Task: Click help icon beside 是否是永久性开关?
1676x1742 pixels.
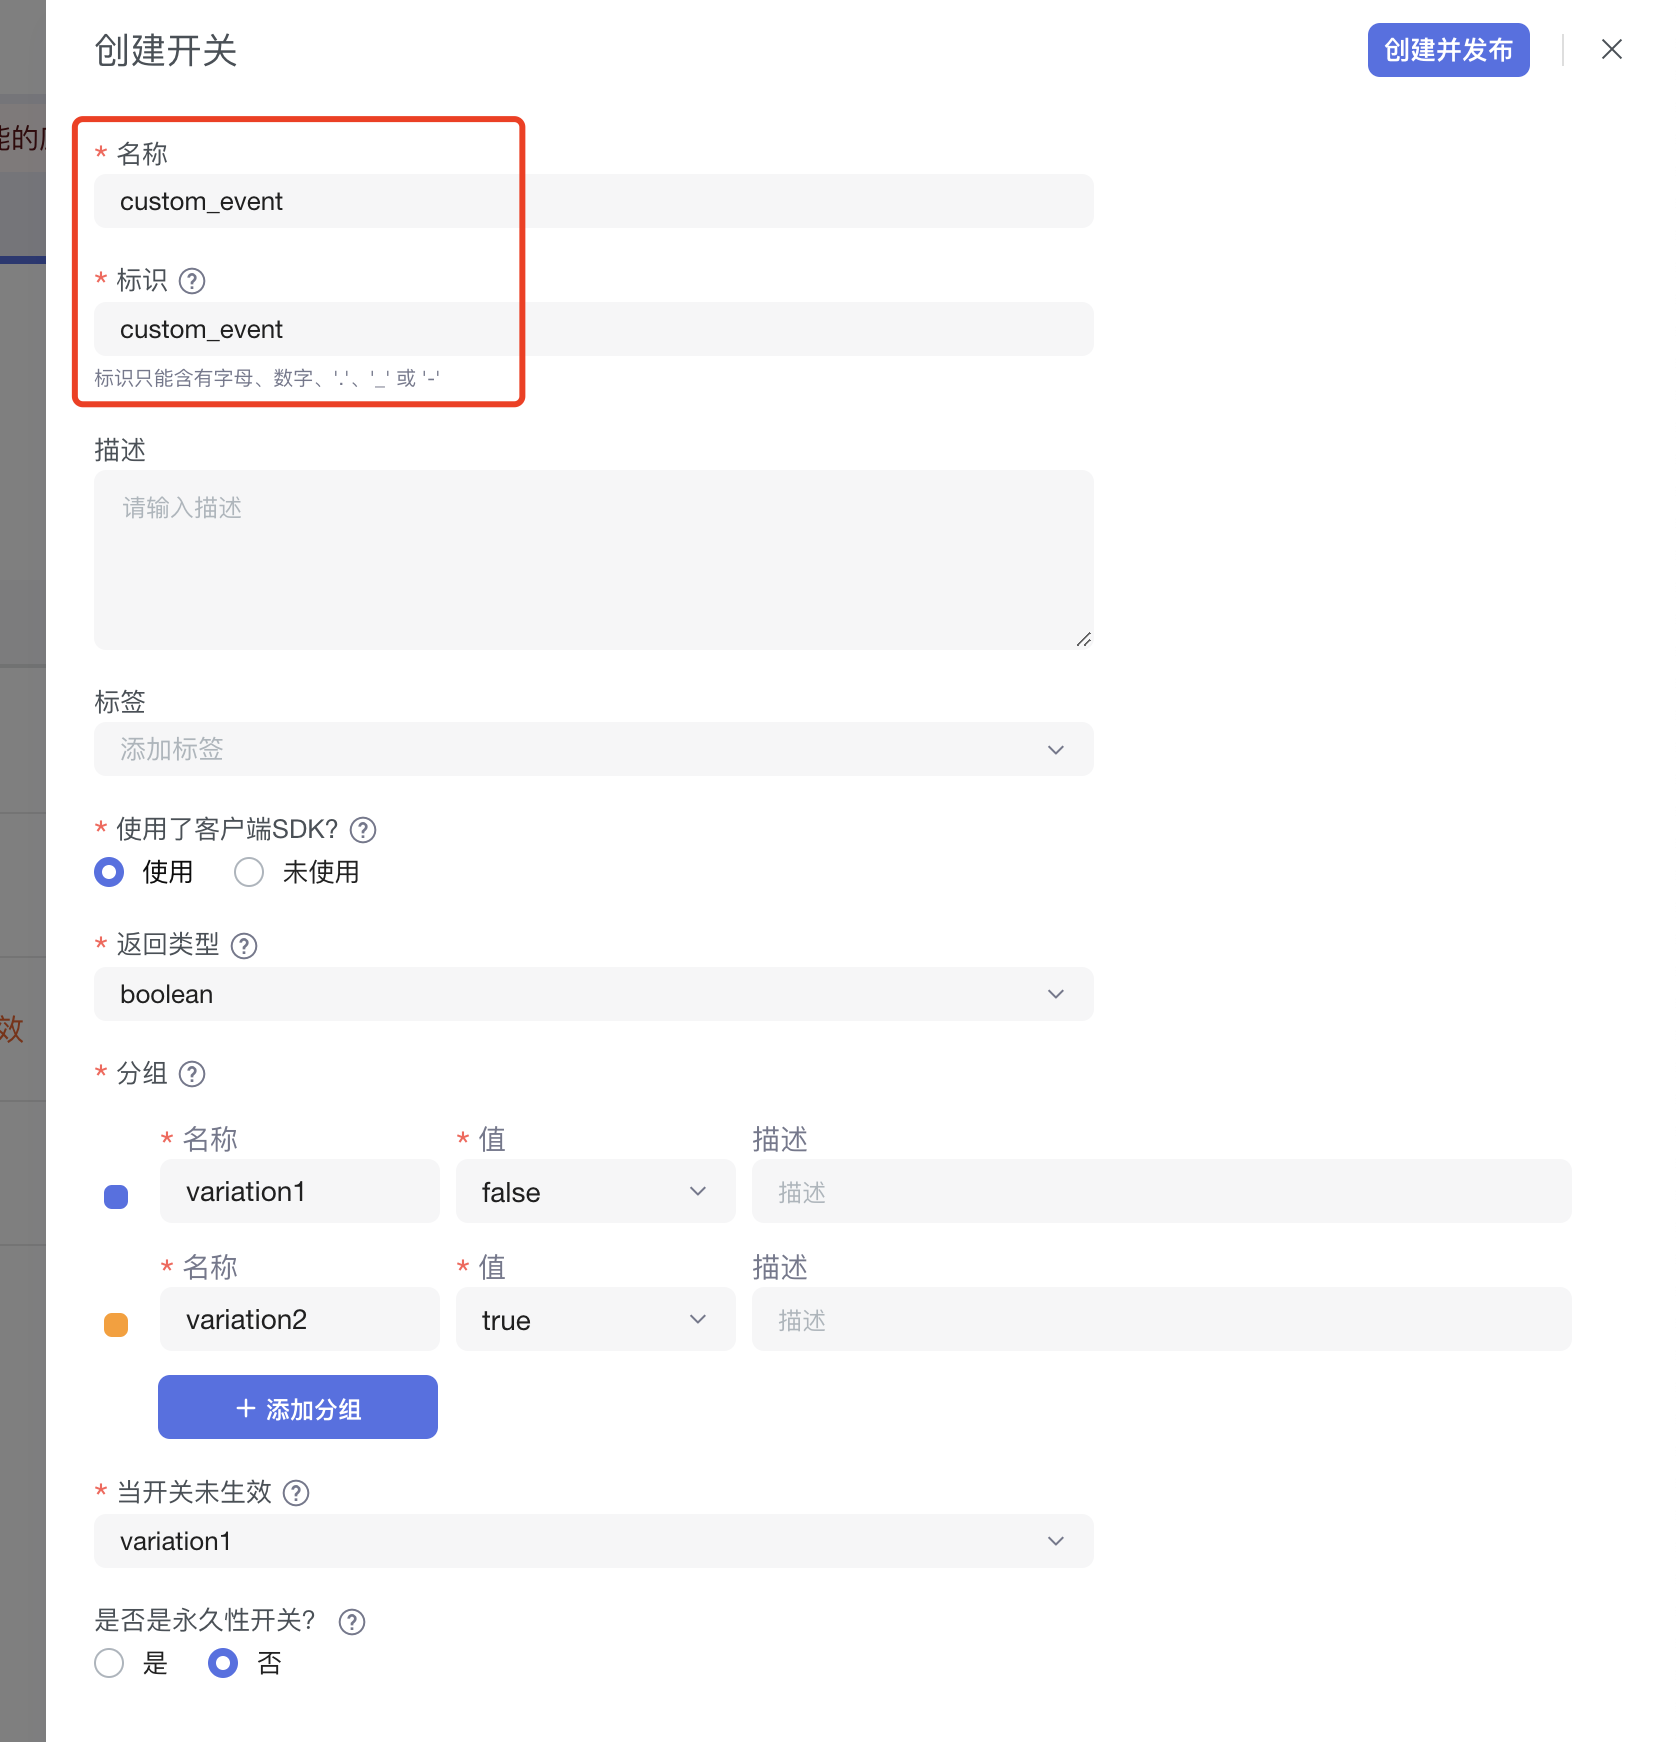Action: [x=352, y=1622]
